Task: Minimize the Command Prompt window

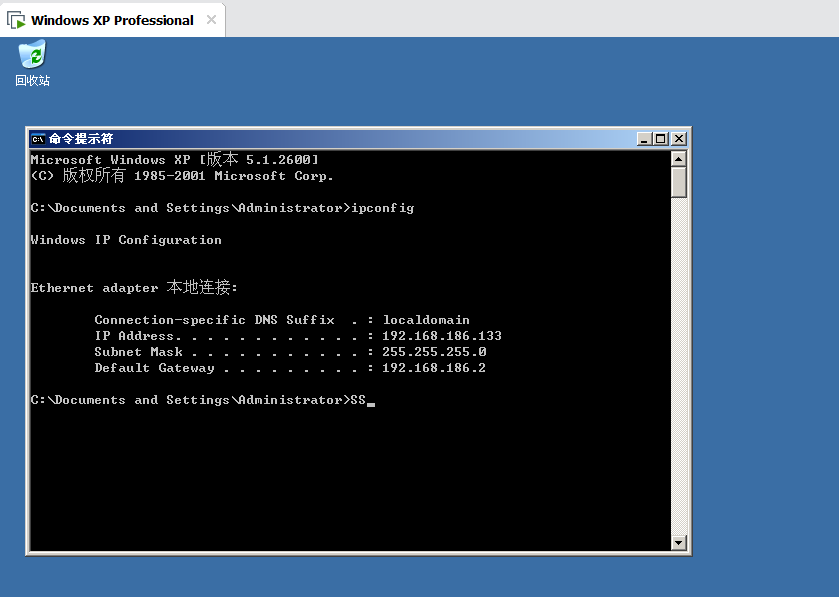Action: [x=644, y=139]
